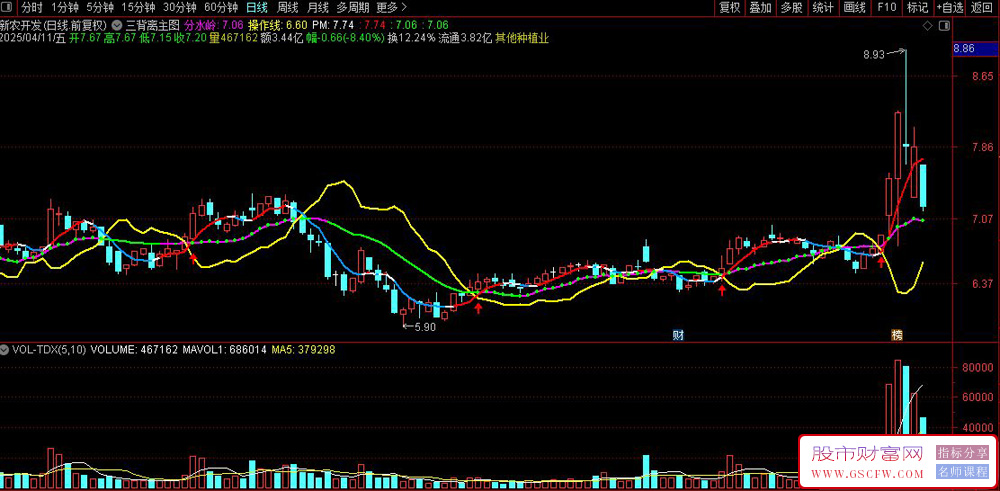The width and height of the screenshot is (1000, 491).
Task: Click the 标记 mark button
Action: (917, 8)
